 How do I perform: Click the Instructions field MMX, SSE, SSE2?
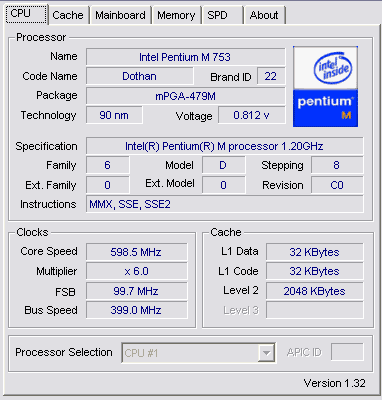(224, 204)
